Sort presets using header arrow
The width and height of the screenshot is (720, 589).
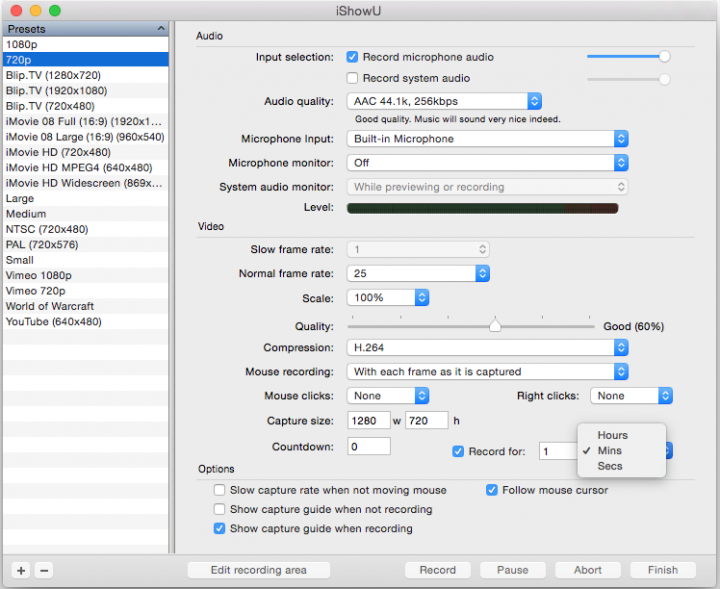[161, 28]
